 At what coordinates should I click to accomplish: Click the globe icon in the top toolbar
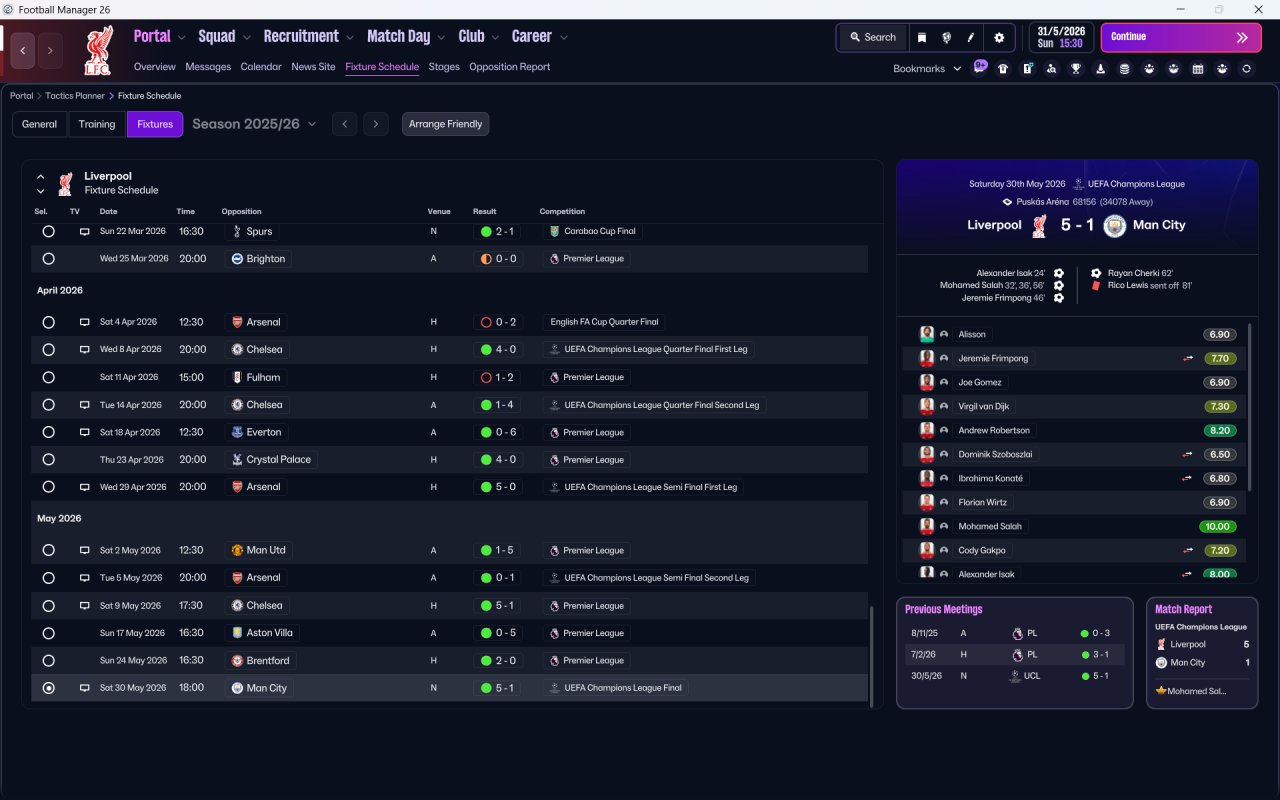click(946, 38)
